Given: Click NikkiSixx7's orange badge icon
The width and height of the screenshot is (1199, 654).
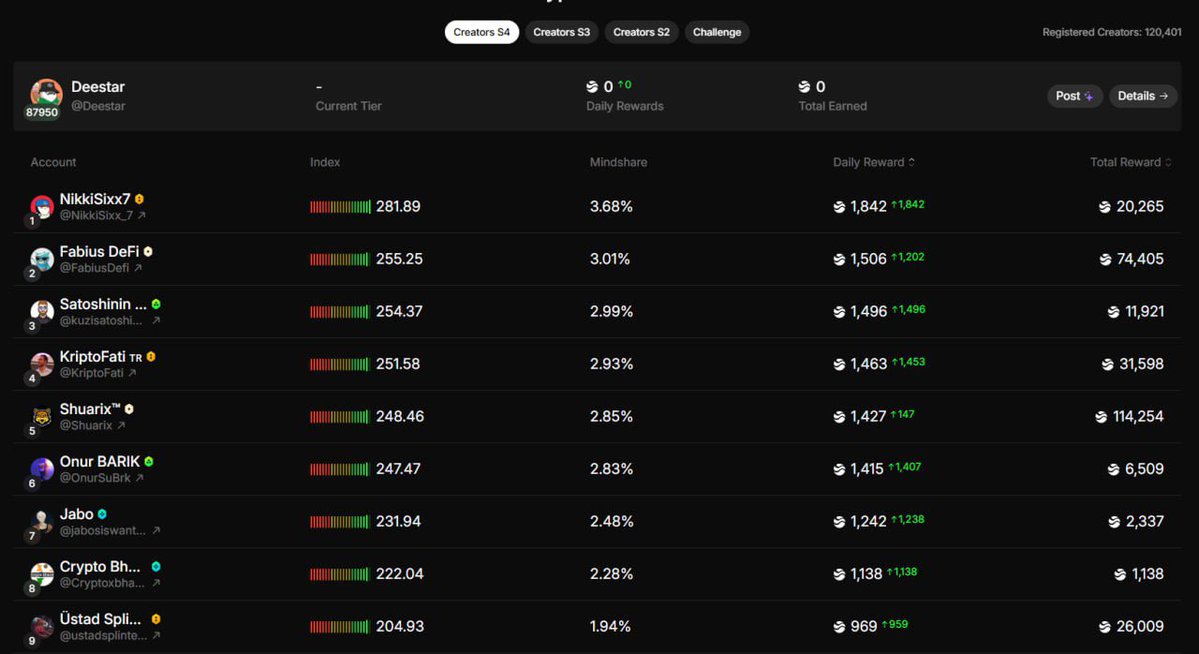Looking at the screenshot, I should 139,199.
